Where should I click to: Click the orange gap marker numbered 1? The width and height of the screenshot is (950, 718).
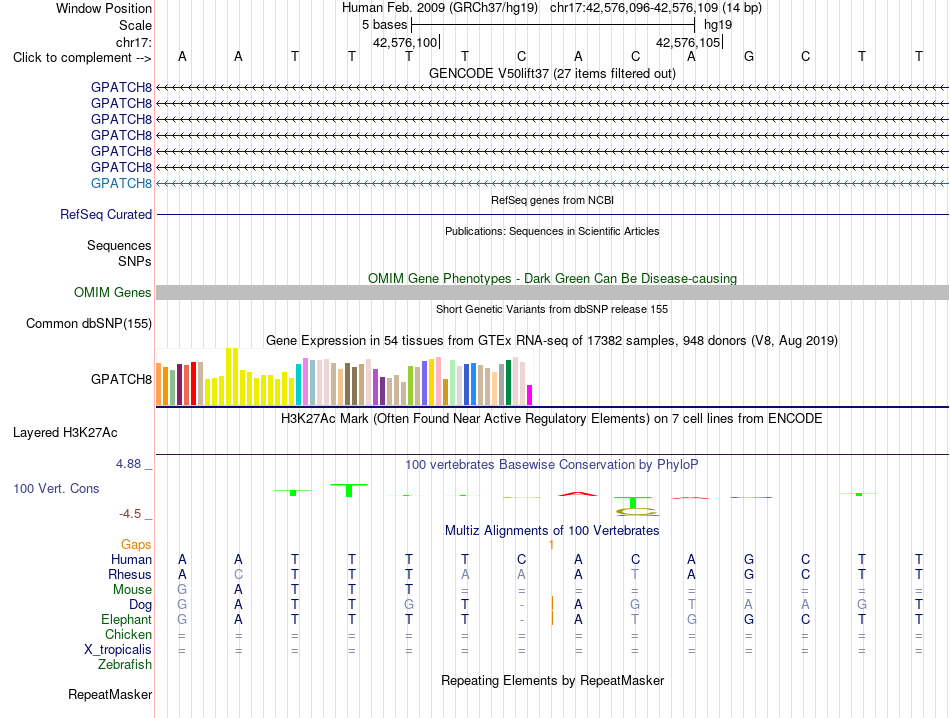point(551,545)
